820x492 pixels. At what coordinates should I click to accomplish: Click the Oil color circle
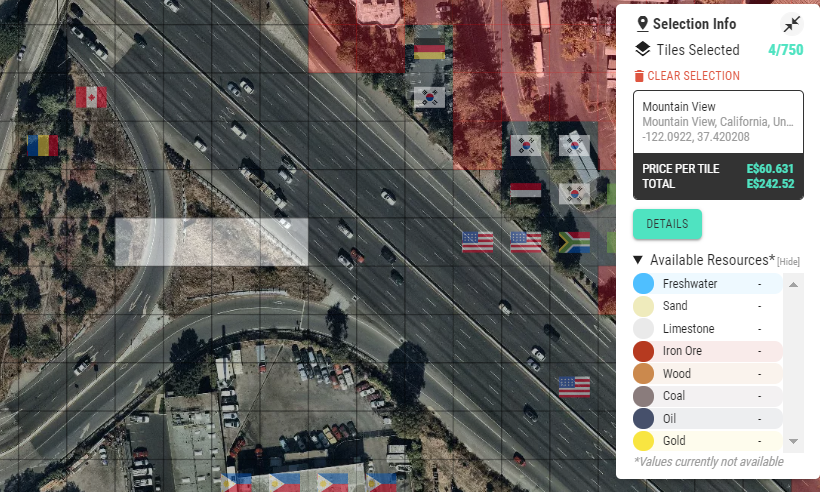point(643,418)
